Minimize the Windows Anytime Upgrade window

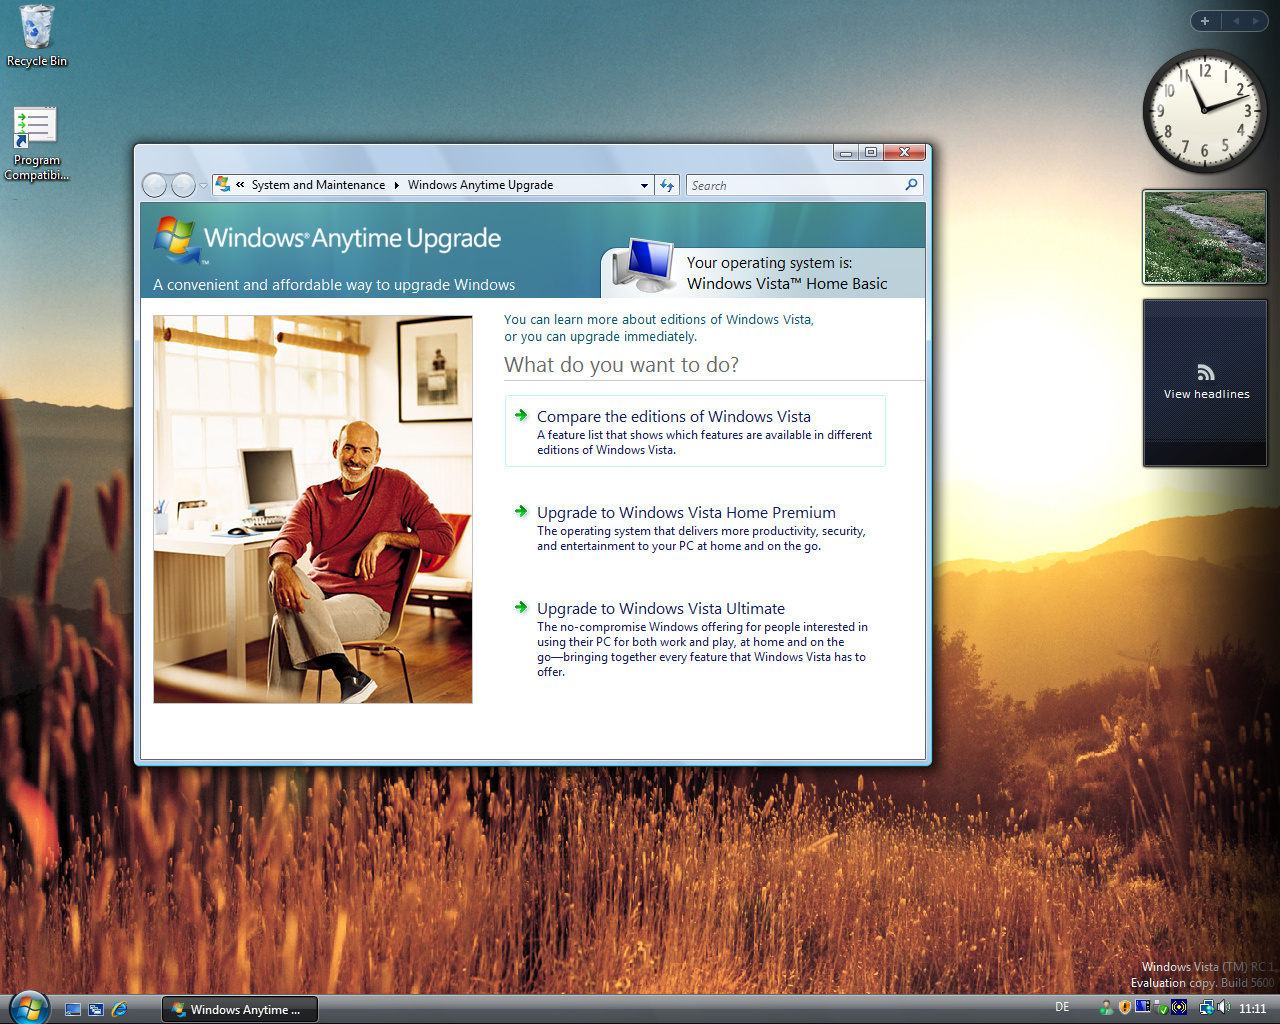[846, 152]
